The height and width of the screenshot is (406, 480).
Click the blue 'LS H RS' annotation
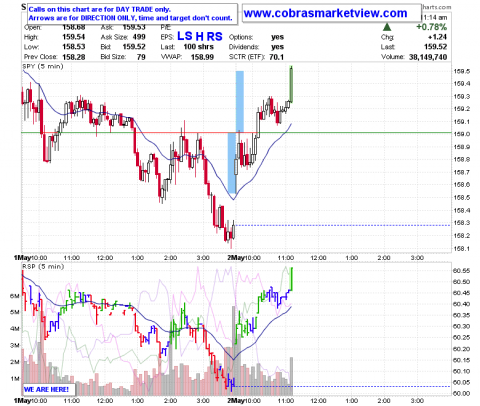coord(200,36)
